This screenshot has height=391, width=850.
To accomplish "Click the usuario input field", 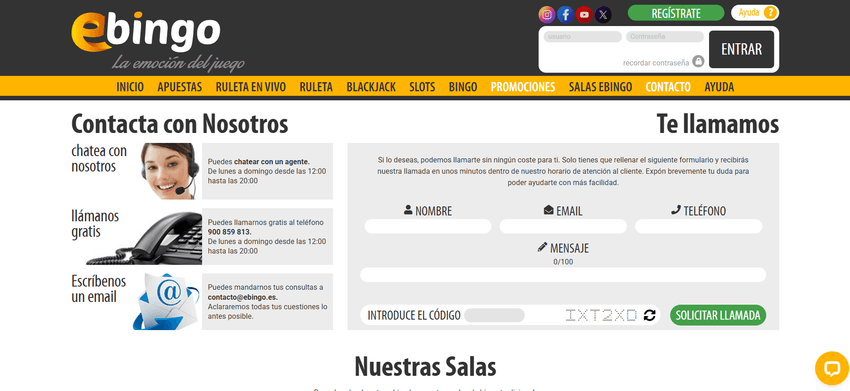I will [582, 37].
